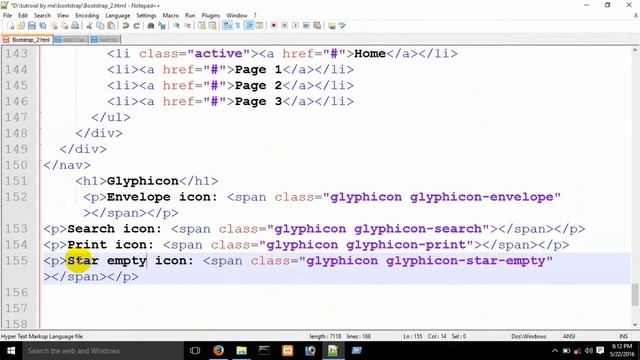The image size is (640, 360).
Task: Open the Window menu
Action: (237, 16)
